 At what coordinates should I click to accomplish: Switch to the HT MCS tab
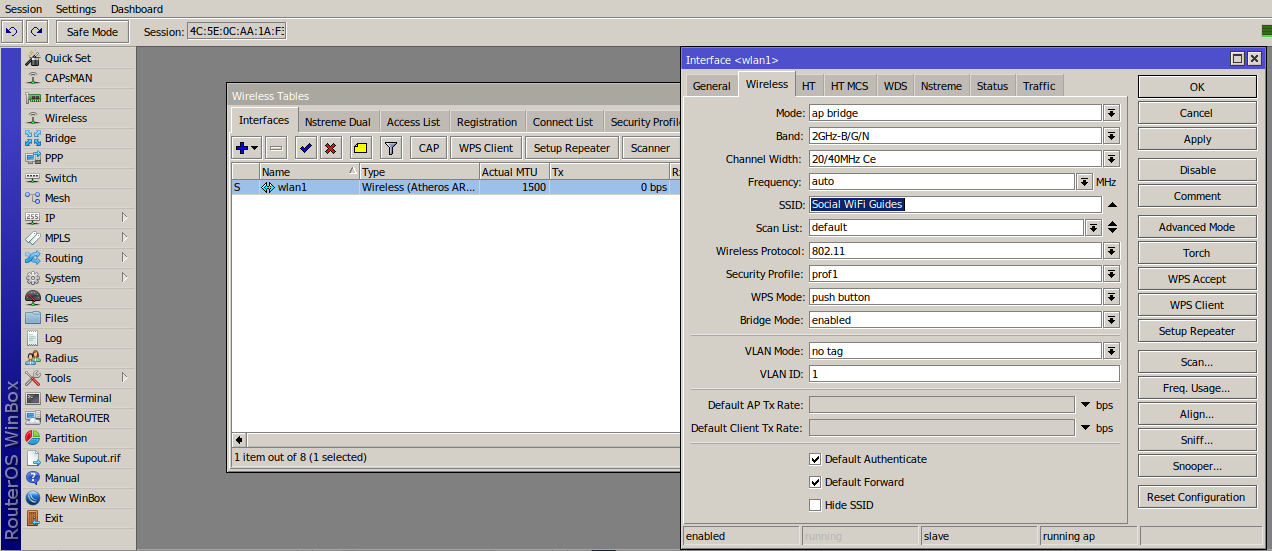(x=849, y=86)
